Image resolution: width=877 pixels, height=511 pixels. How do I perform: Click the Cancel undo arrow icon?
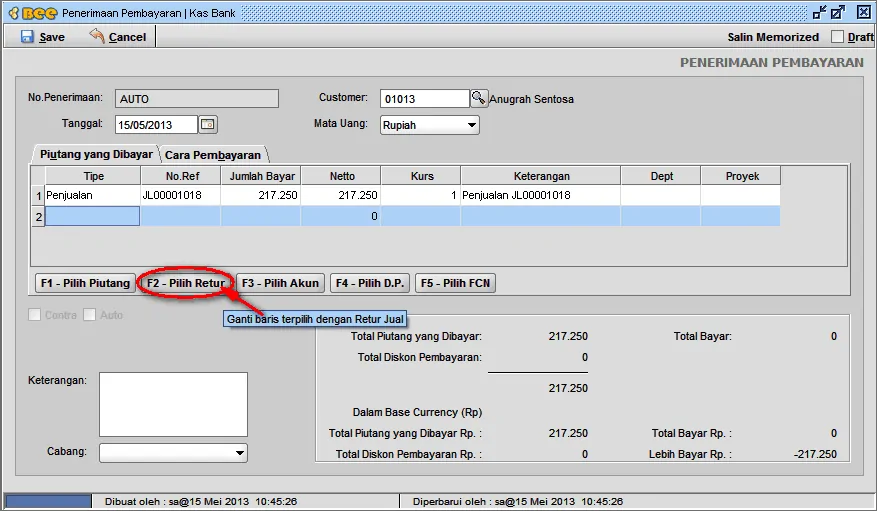coord(97,36)
